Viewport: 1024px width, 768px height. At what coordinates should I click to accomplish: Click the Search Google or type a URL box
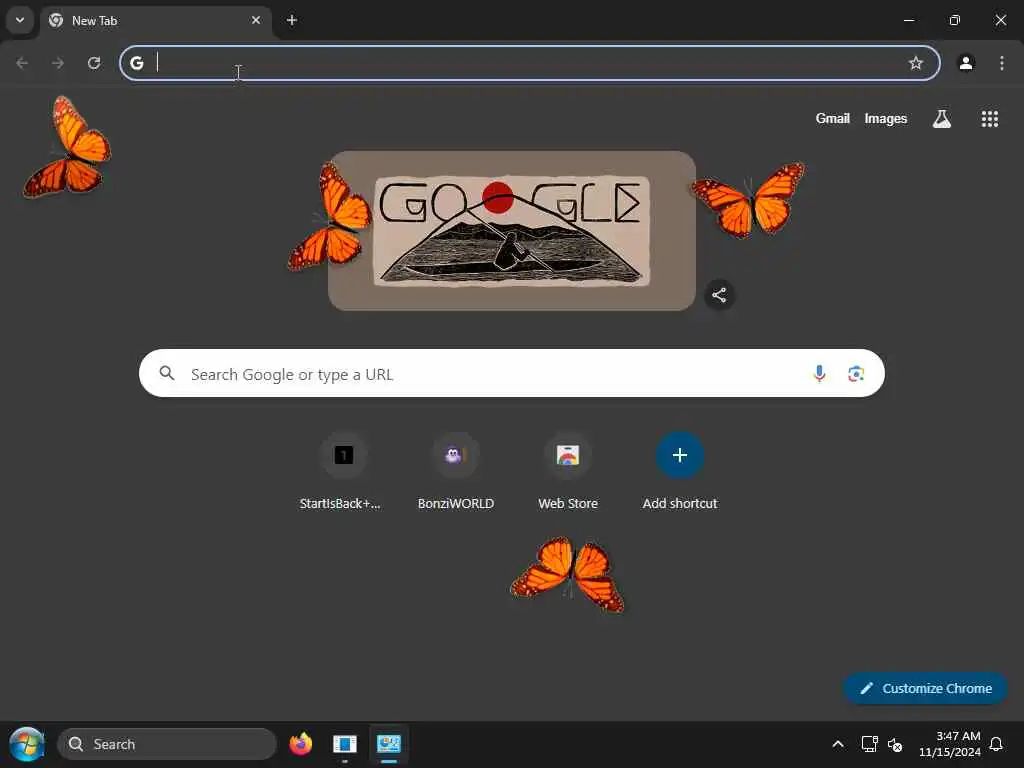[511, 374]
